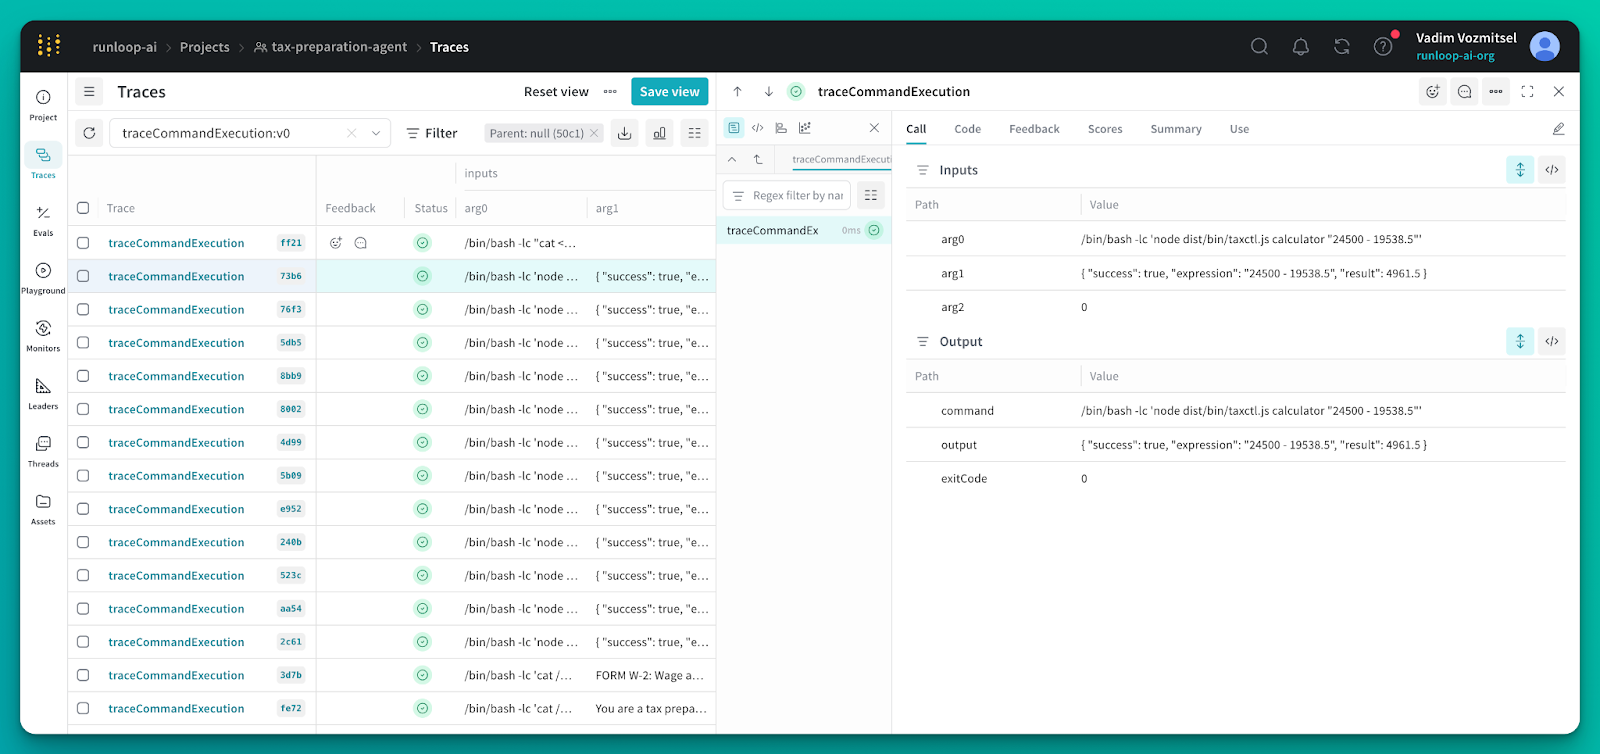Open the more options menu beside Reset view
Screen dimensions: 1600x754
click(610, 91)
